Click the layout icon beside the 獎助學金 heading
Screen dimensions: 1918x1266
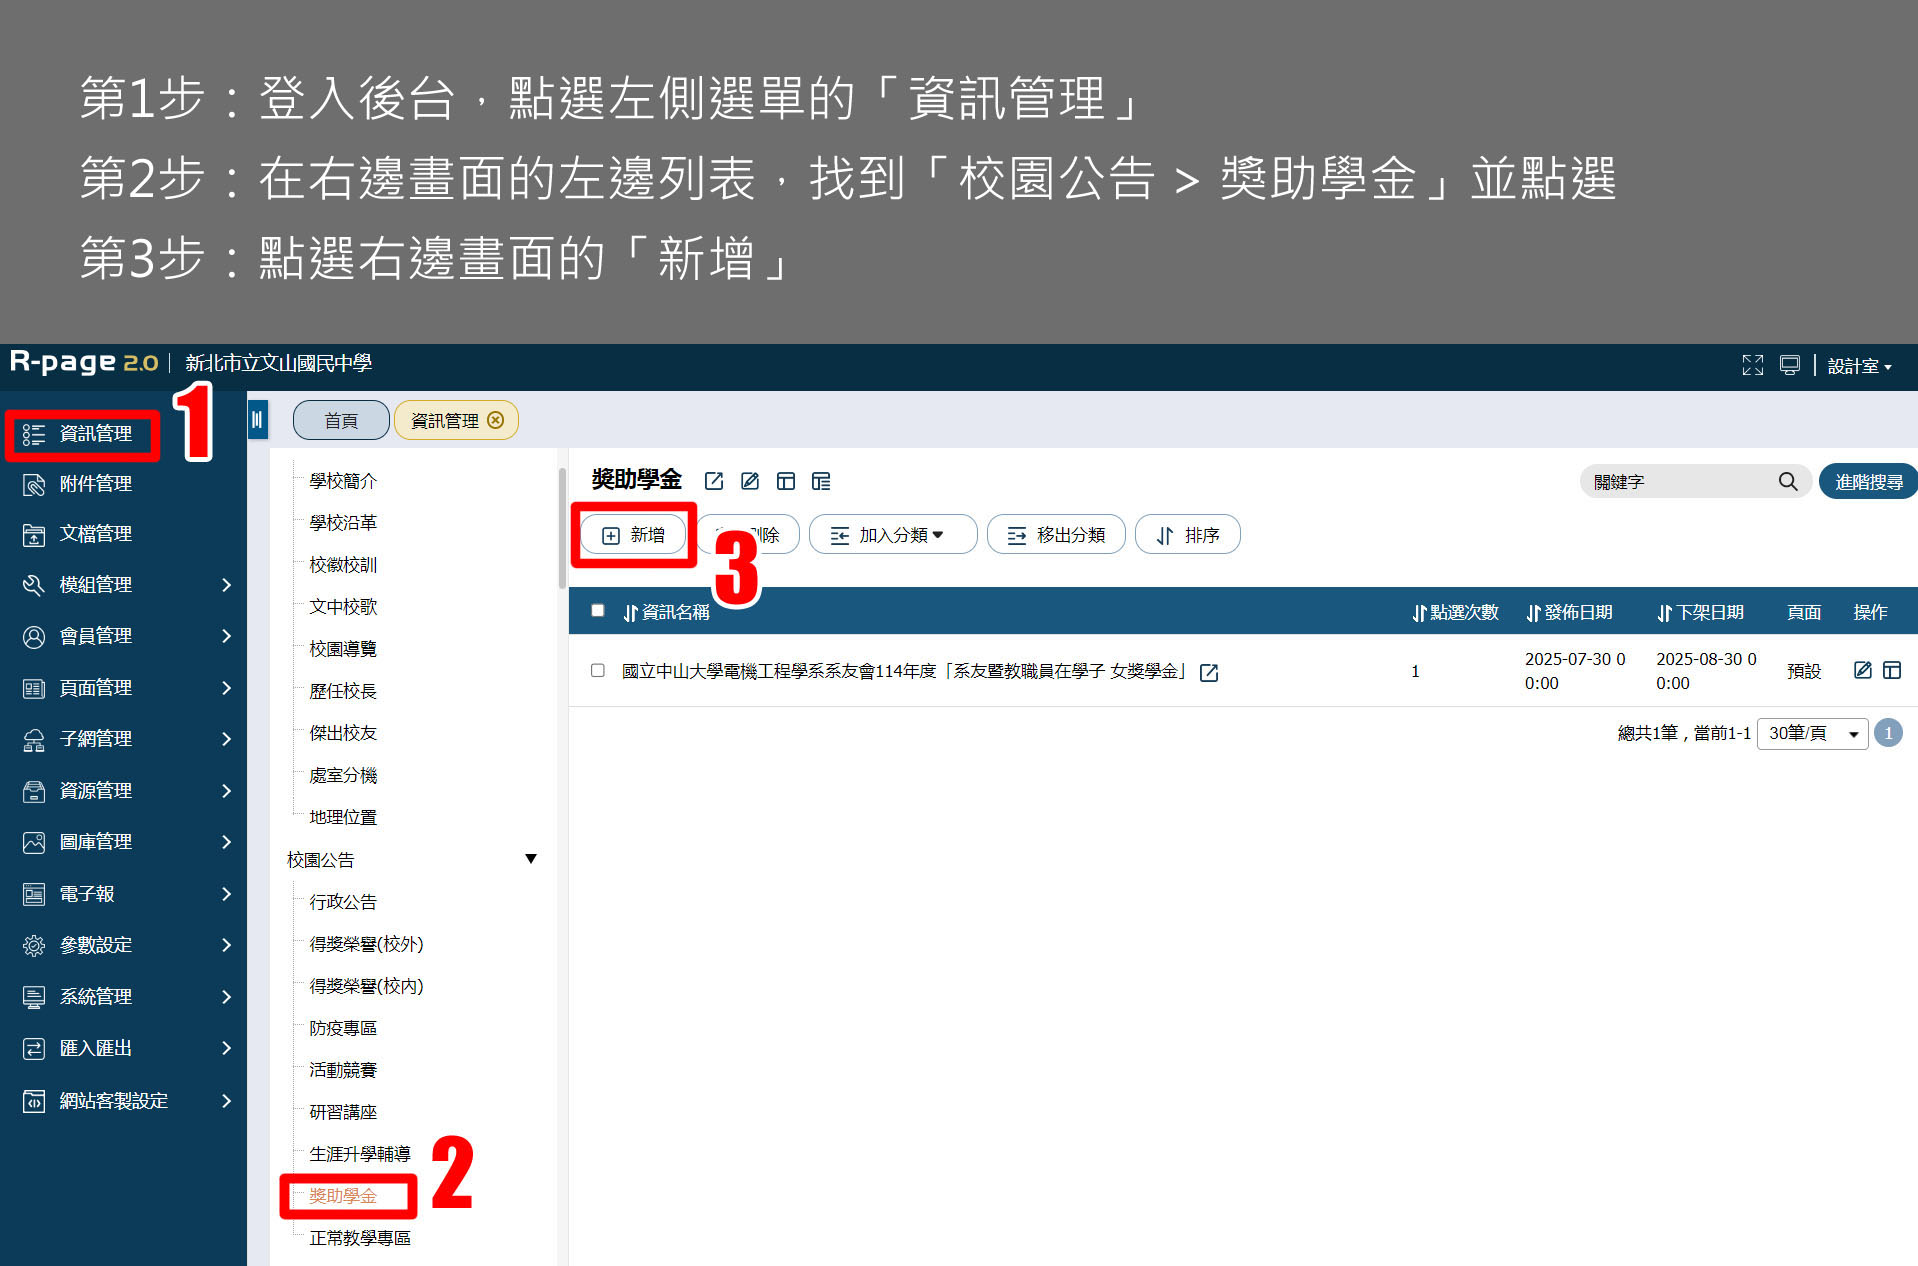point(786,482)
